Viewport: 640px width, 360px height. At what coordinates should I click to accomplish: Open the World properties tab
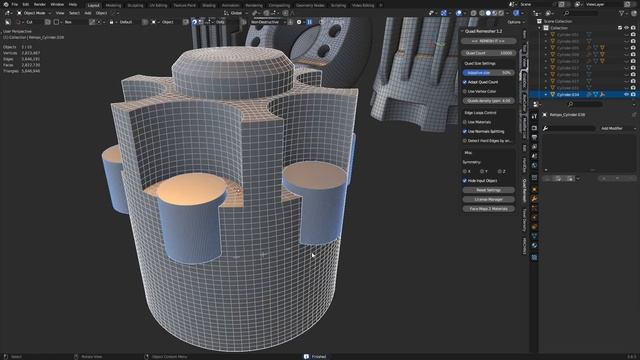[534, 166]
